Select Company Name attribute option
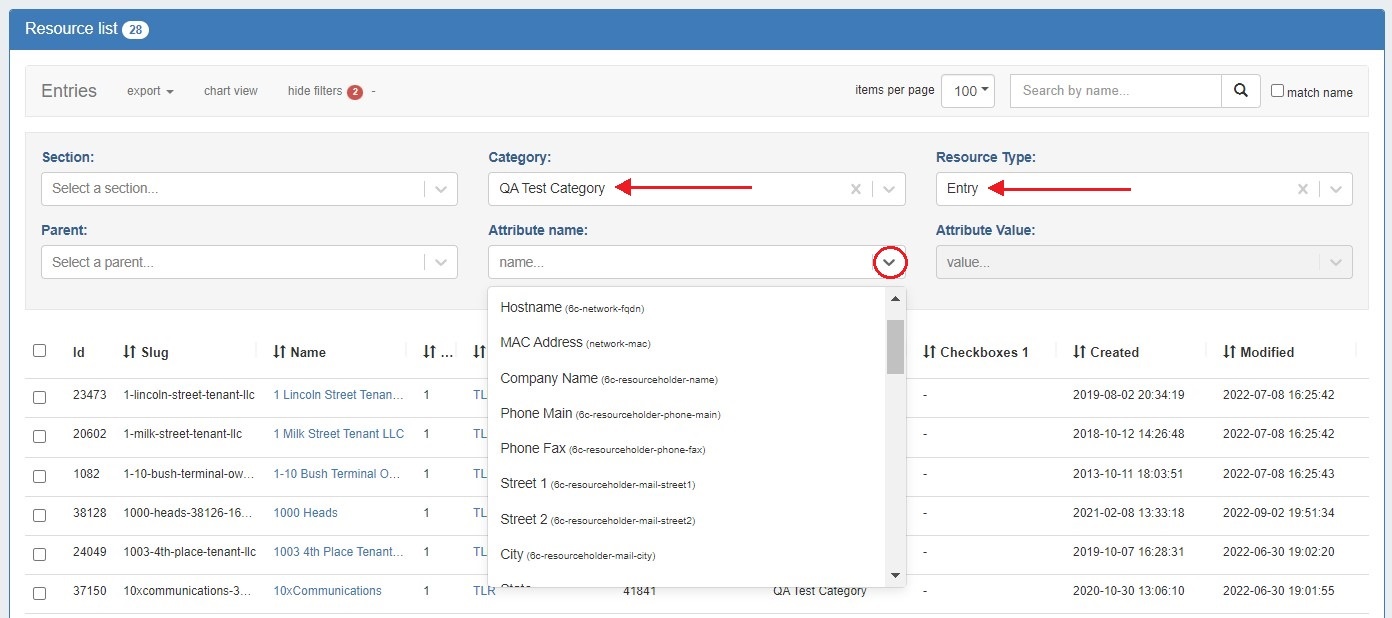This screenshot has width=1392, height=618. (608, 379)
